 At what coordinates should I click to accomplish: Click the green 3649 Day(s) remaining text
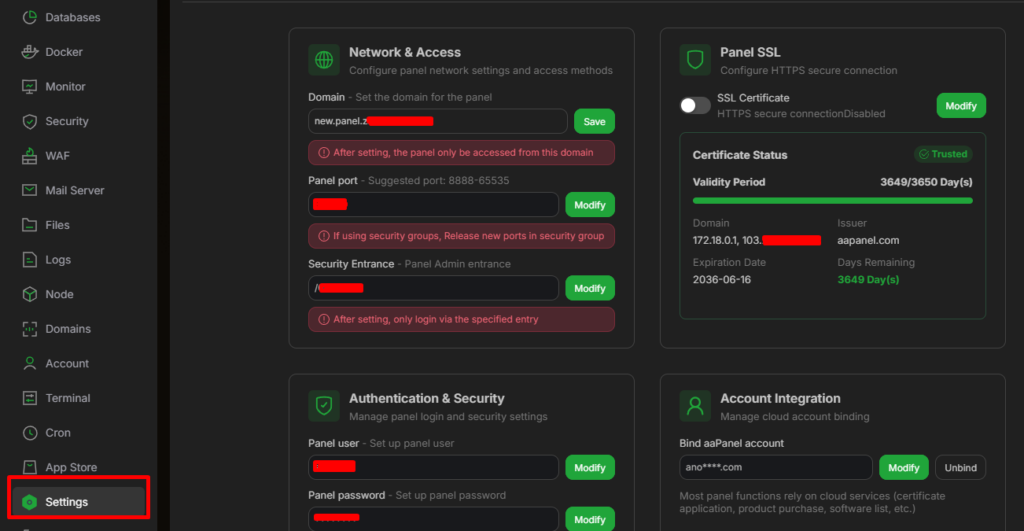[x=868, y=280]
